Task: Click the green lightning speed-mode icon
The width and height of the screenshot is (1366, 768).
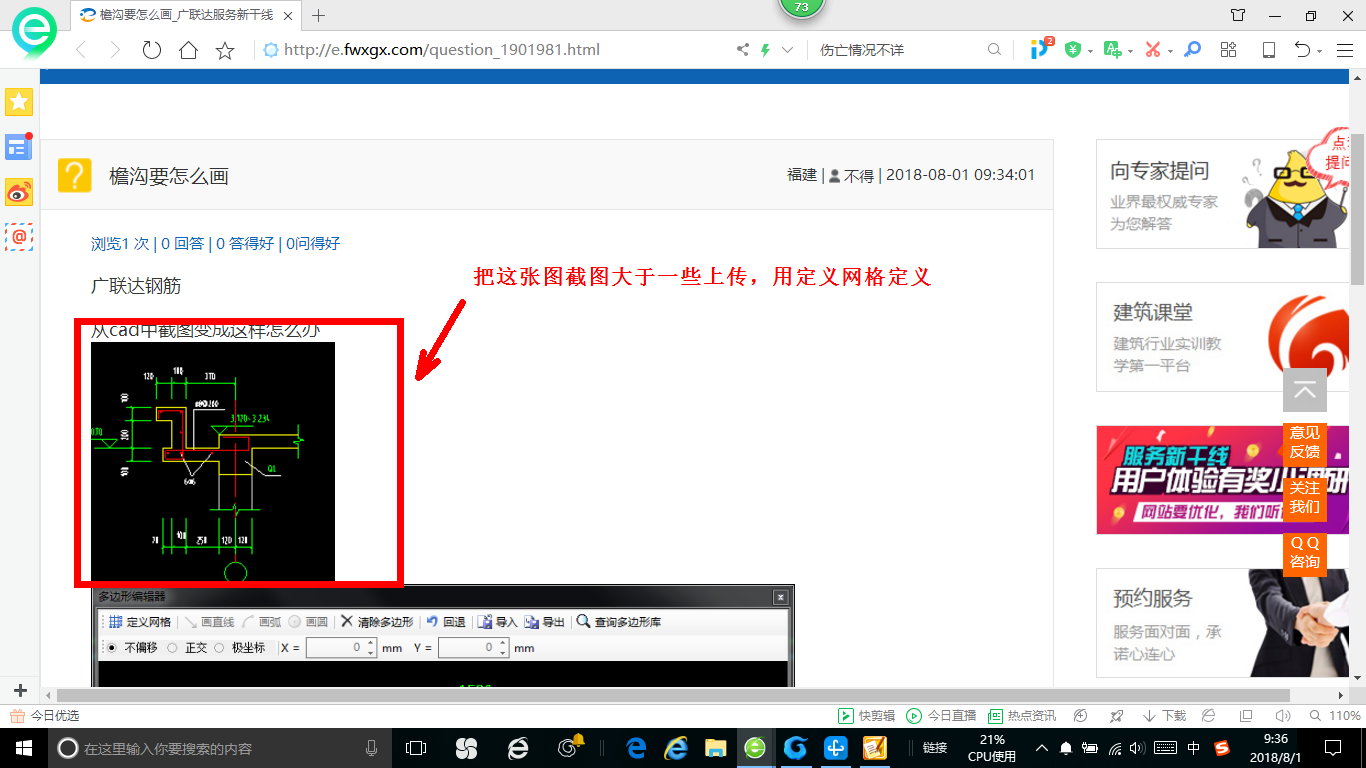Action: 766,49
